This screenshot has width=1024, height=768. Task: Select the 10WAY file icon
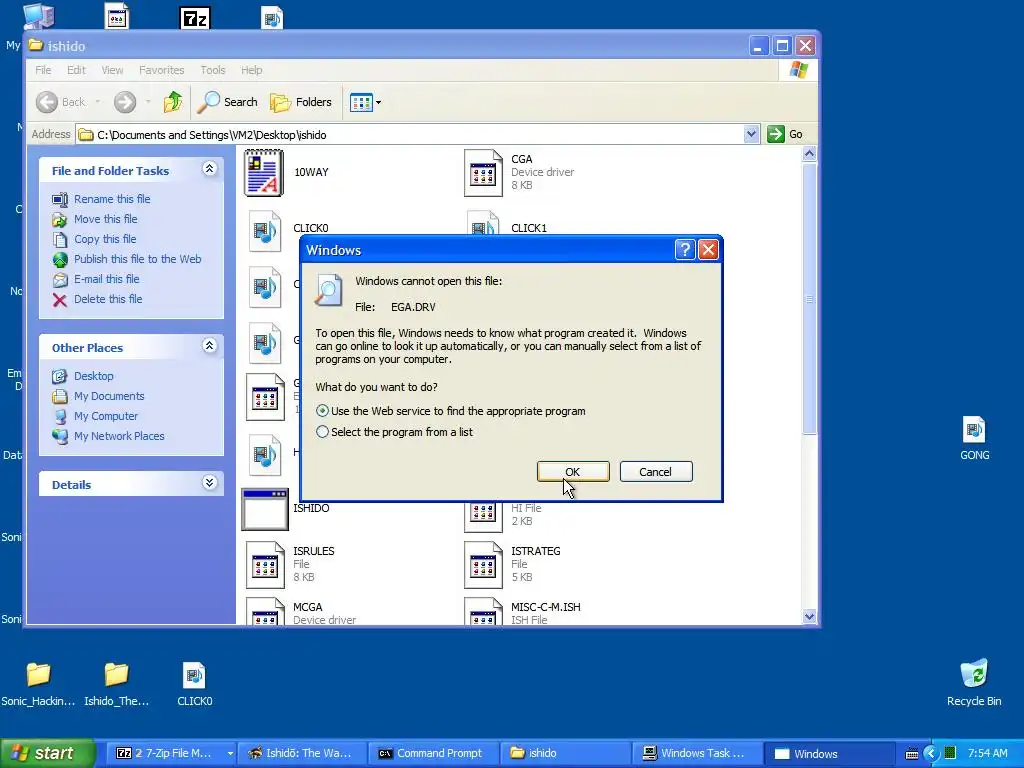[x=264, y=172]
